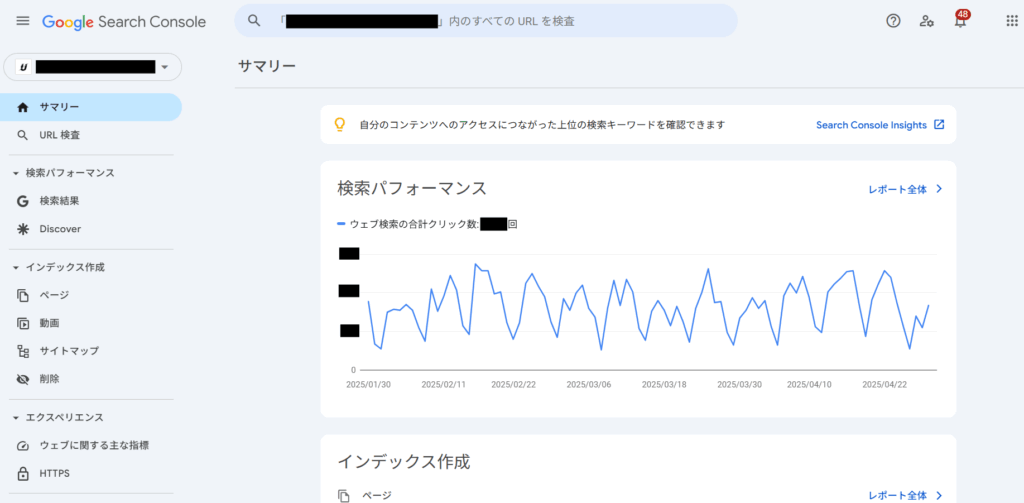The image size is (1024, 503).
Task: Click the 2025/03/06 axis date label
Action: point(589,385)
